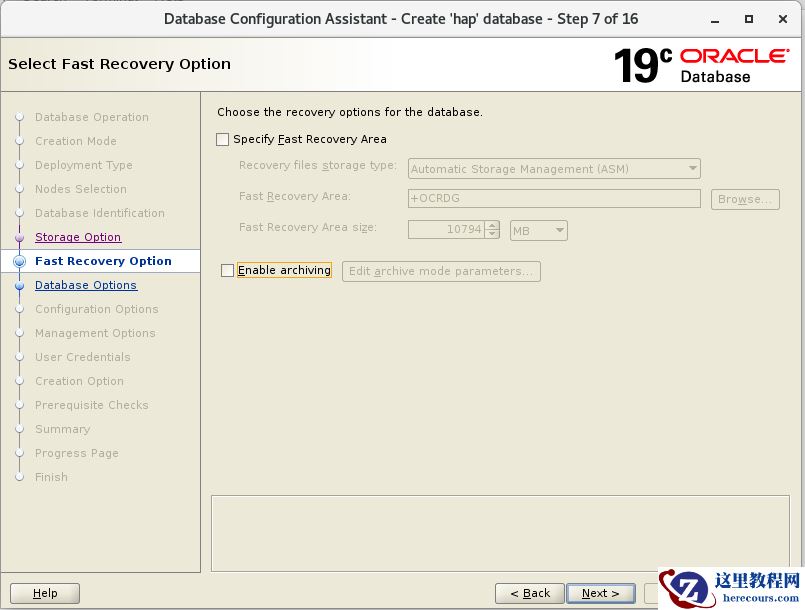
Task: Open Database Options step link
Action: [x=86, y=285]
